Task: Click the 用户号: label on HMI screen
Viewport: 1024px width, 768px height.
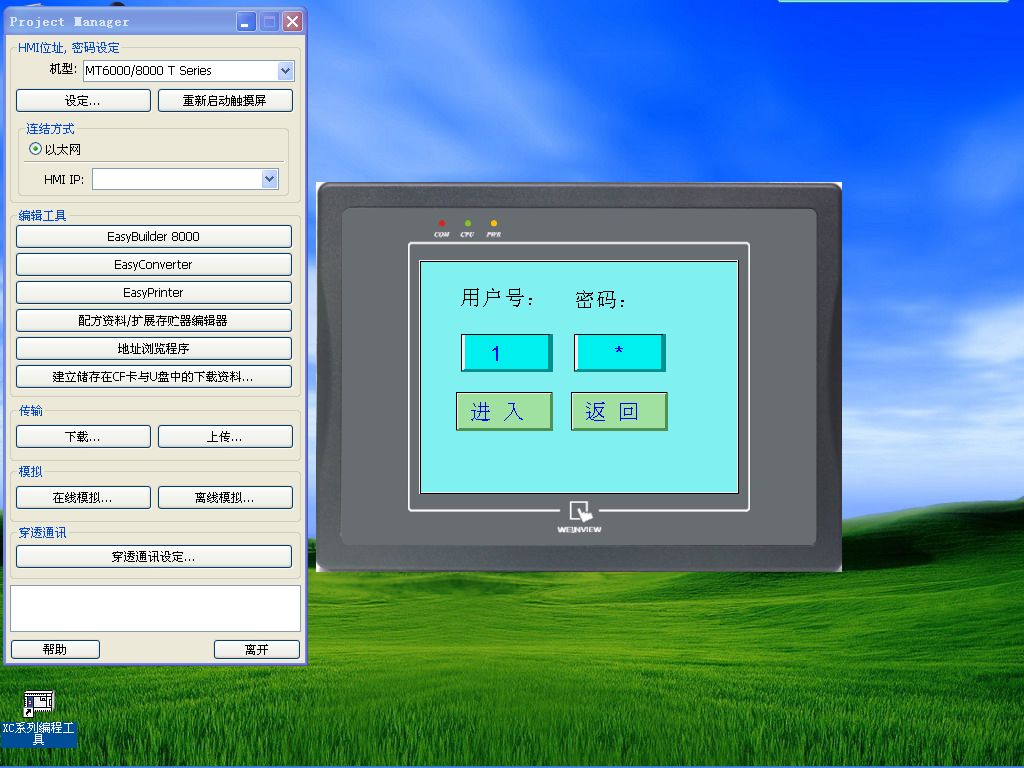Action: click(x=498, y=298)
